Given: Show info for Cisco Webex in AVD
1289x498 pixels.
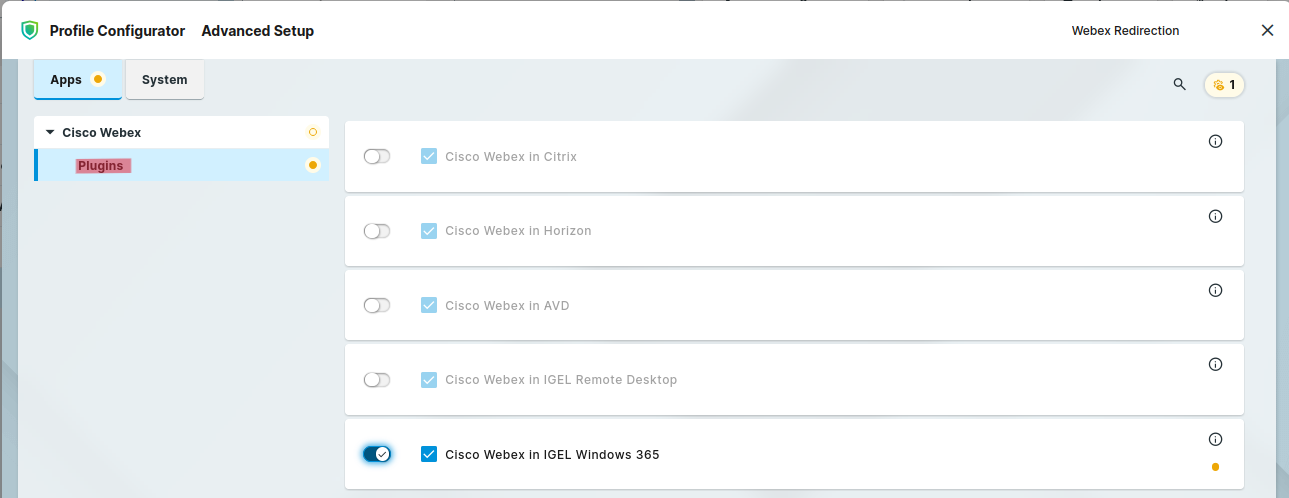Looking at the screenshot, I should click(1215, 291).
